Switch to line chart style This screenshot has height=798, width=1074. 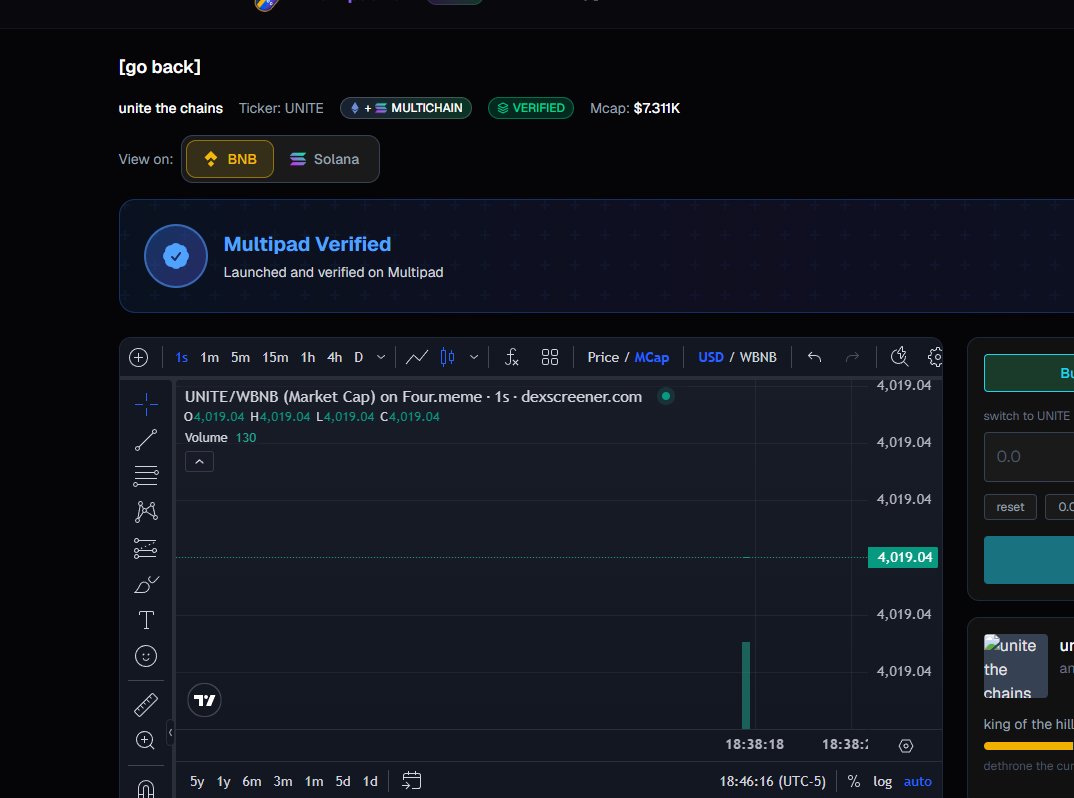click(x=416, y=358)
